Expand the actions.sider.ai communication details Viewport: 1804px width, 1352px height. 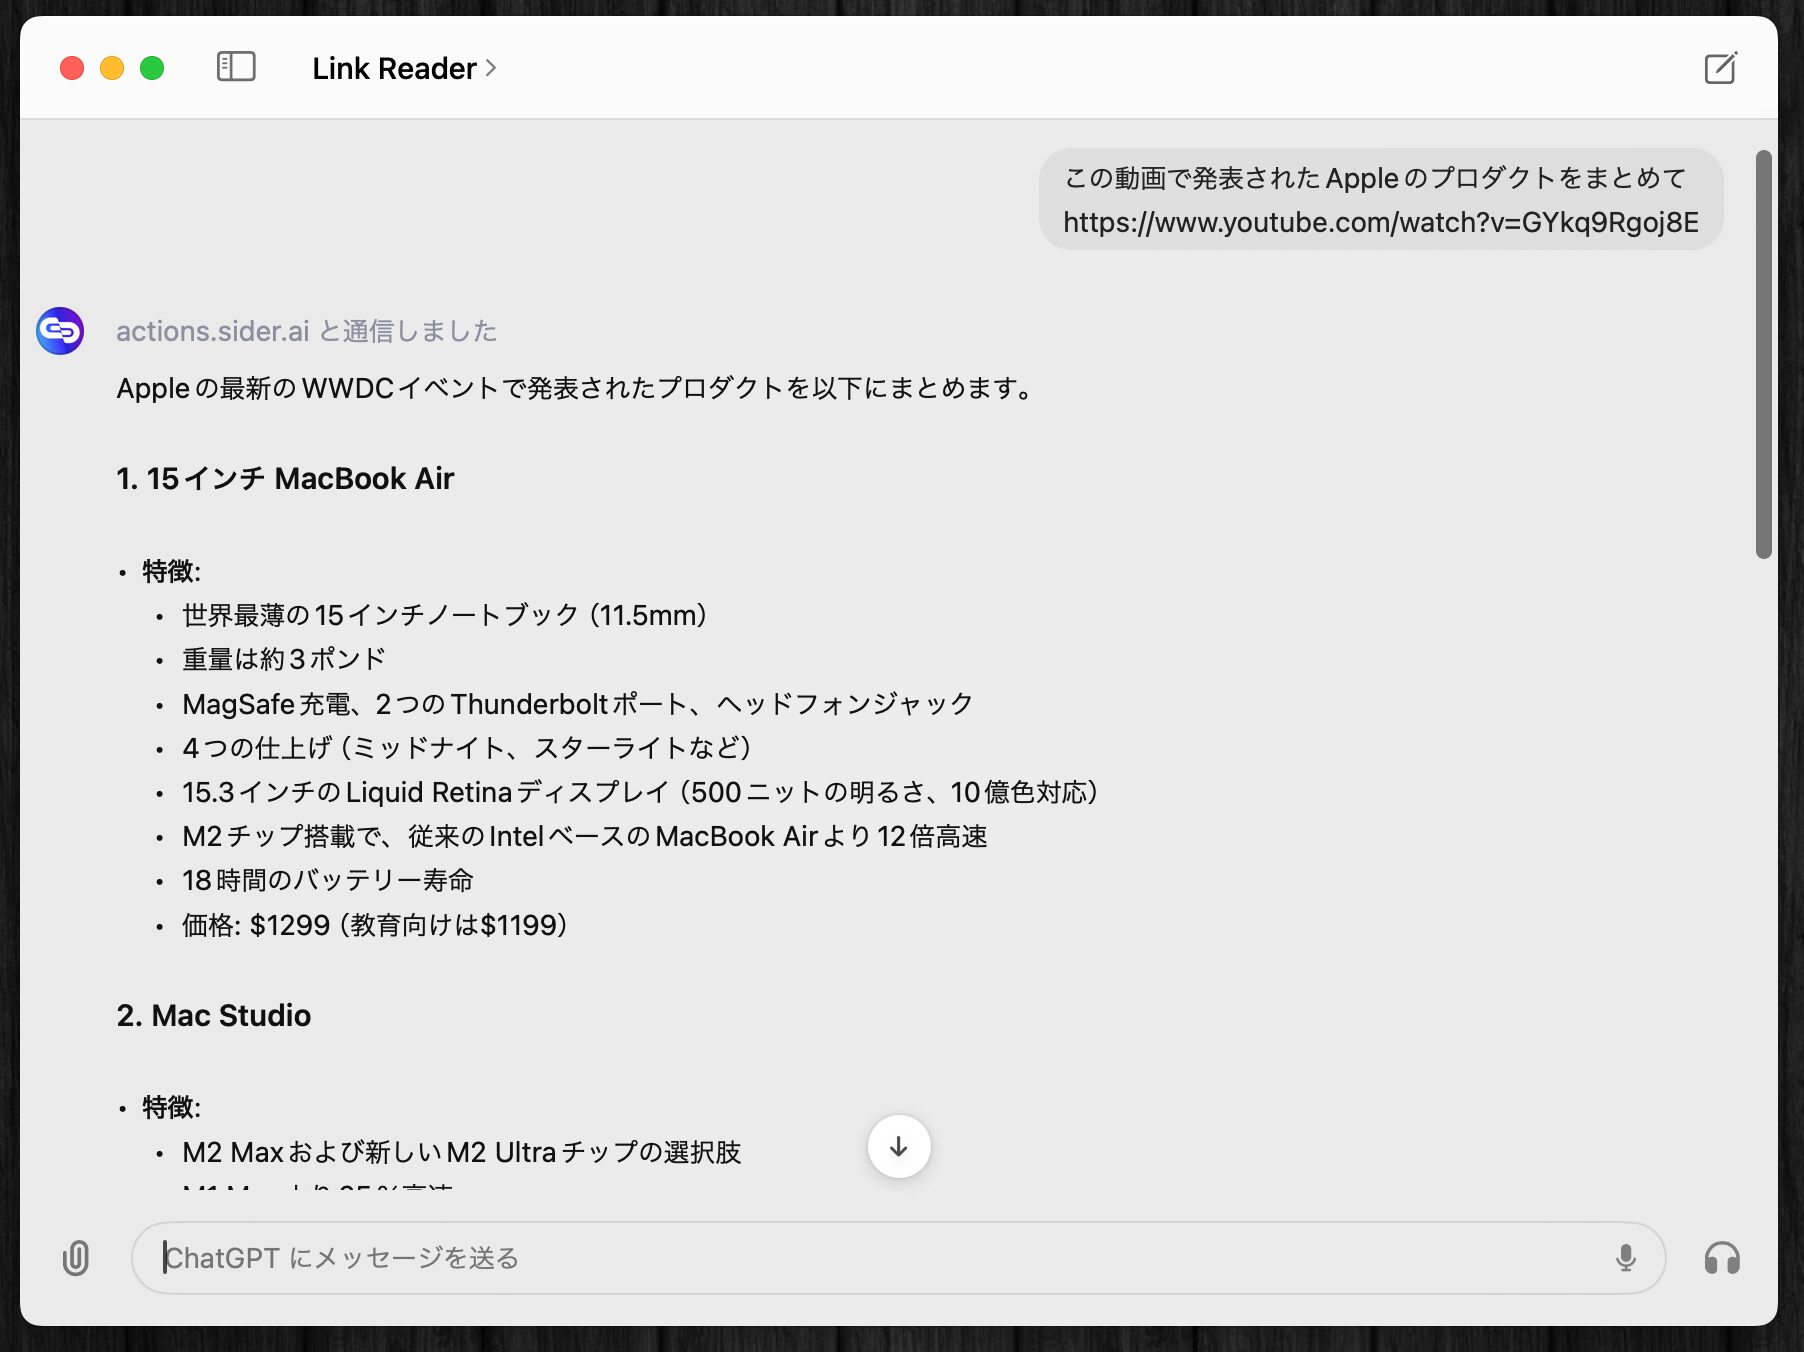click(x=306, y=331)
